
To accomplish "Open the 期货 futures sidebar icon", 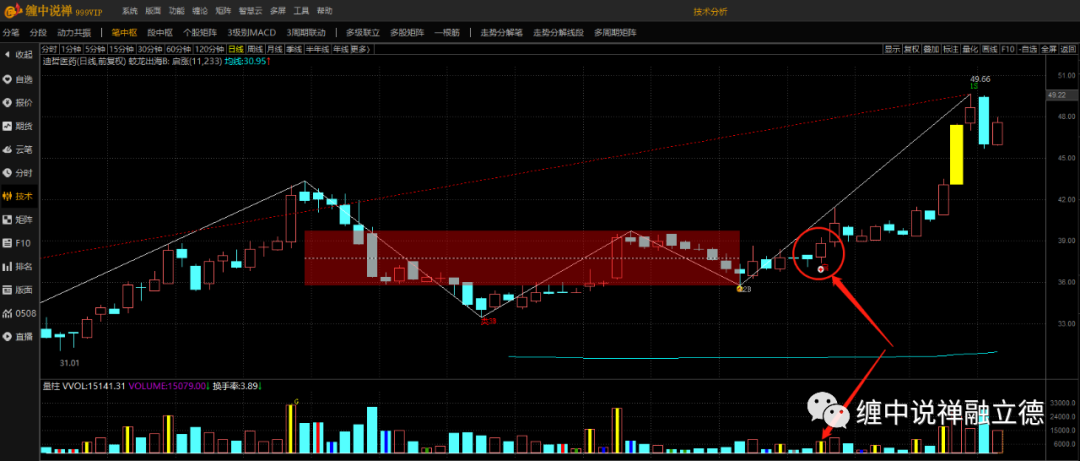I will [x=19, y=126].
